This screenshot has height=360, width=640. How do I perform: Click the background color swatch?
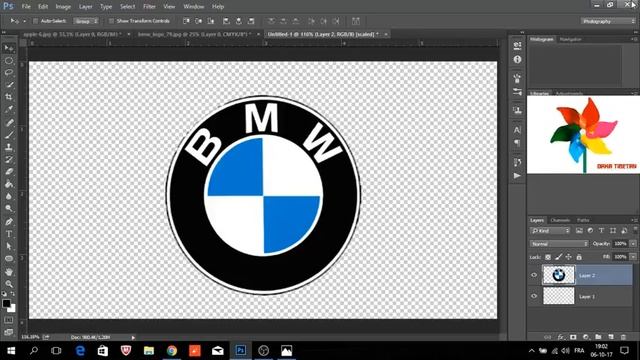(x=12, y=309)
